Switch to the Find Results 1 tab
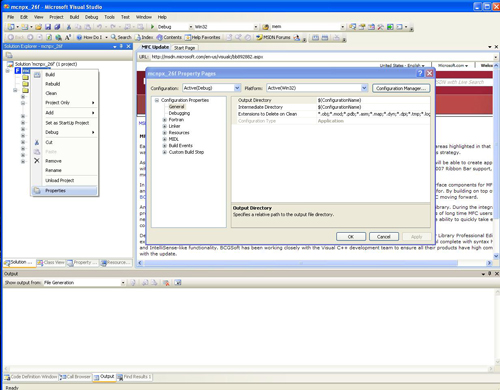The width and height of the screenshot is (500, 390). [134, 377]
